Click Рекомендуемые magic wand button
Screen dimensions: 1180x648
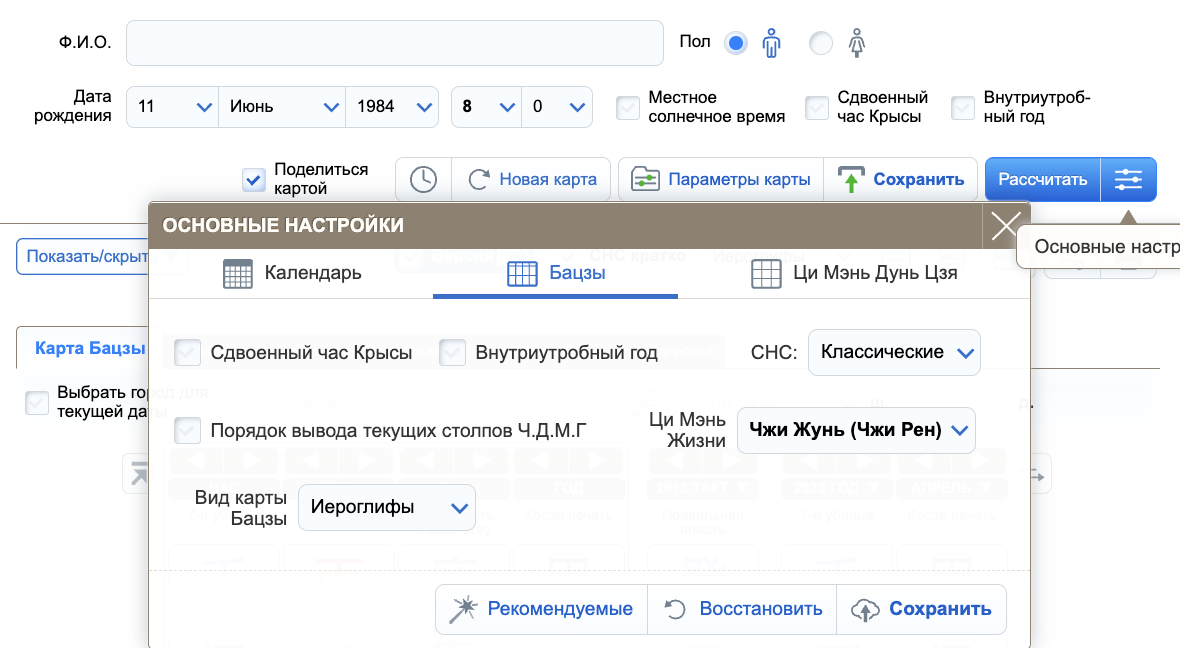tap(542, 609)
